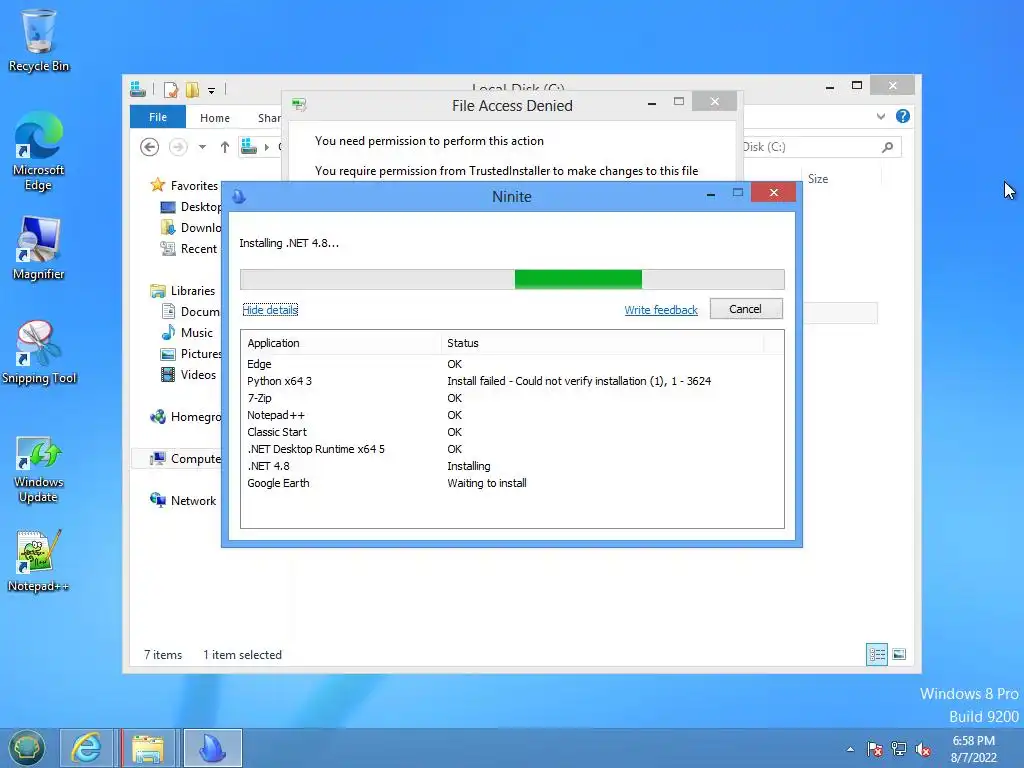Open the Recycle Bin desktop icon
This screenshot has width=1024, height=768.
tap(39, 40)
